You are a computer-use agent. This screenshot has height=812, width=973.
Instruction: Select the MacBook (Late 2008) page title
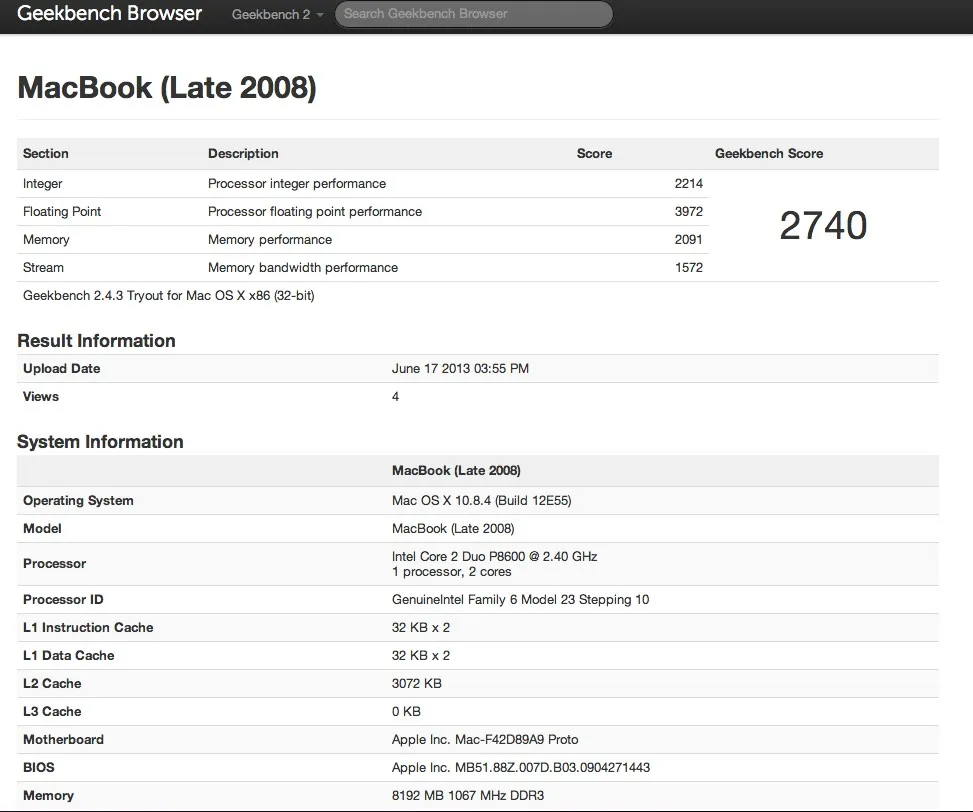(167, 87)
